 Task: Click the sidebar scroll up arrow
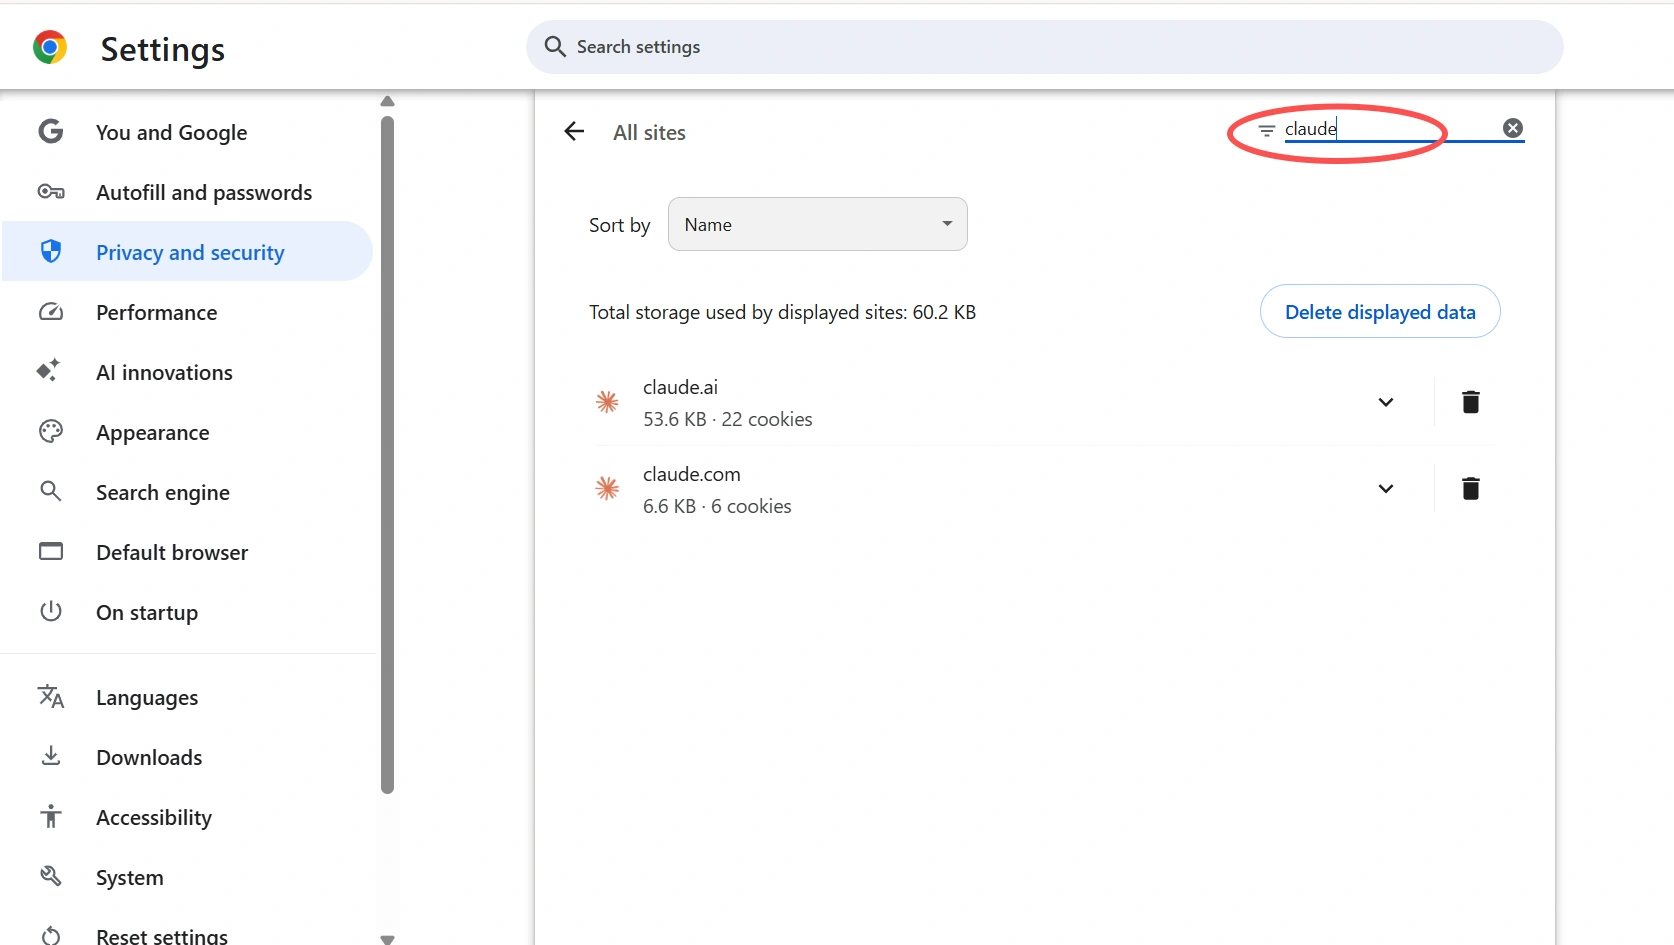pyautogui.click(x=388, y=101)
